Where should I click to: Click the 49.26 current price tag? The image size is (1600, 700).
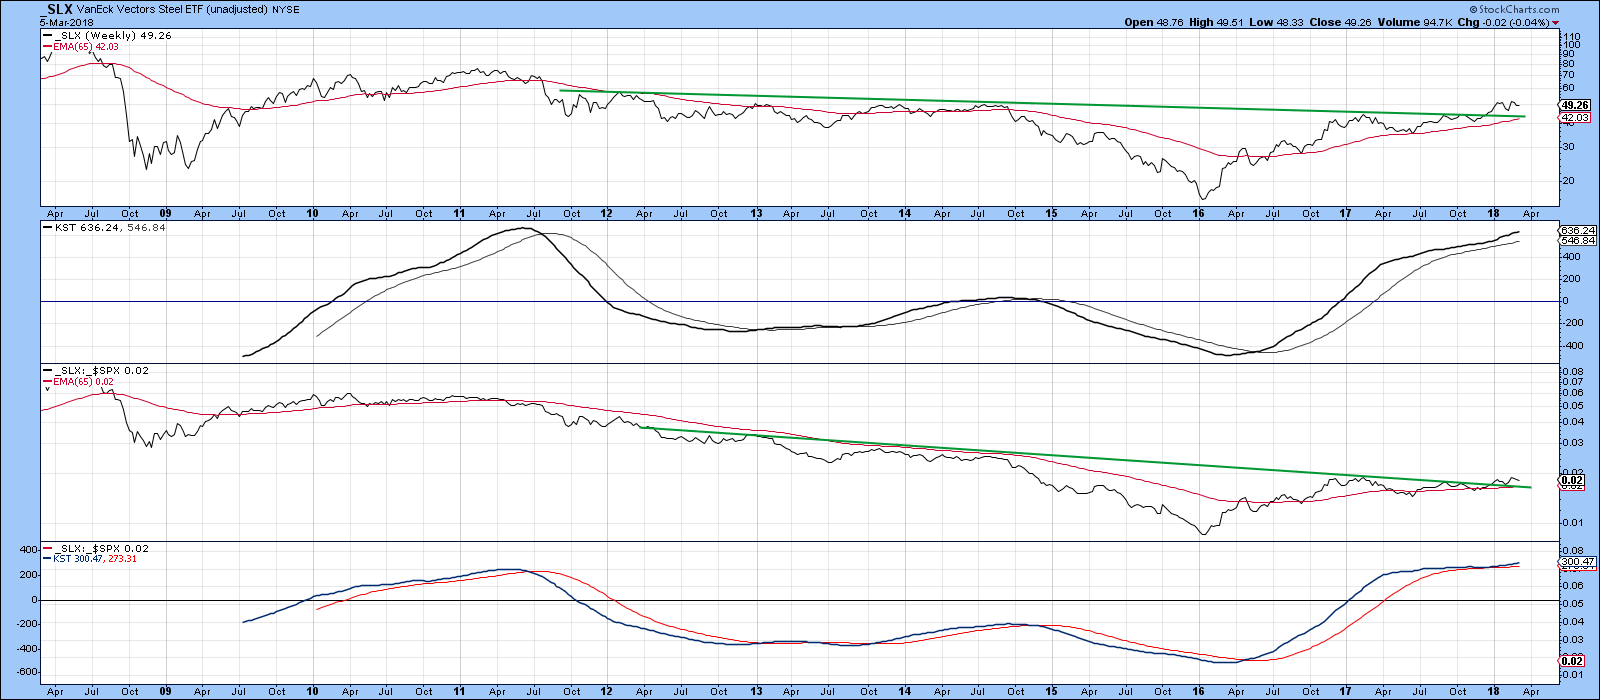(1574, 105)
